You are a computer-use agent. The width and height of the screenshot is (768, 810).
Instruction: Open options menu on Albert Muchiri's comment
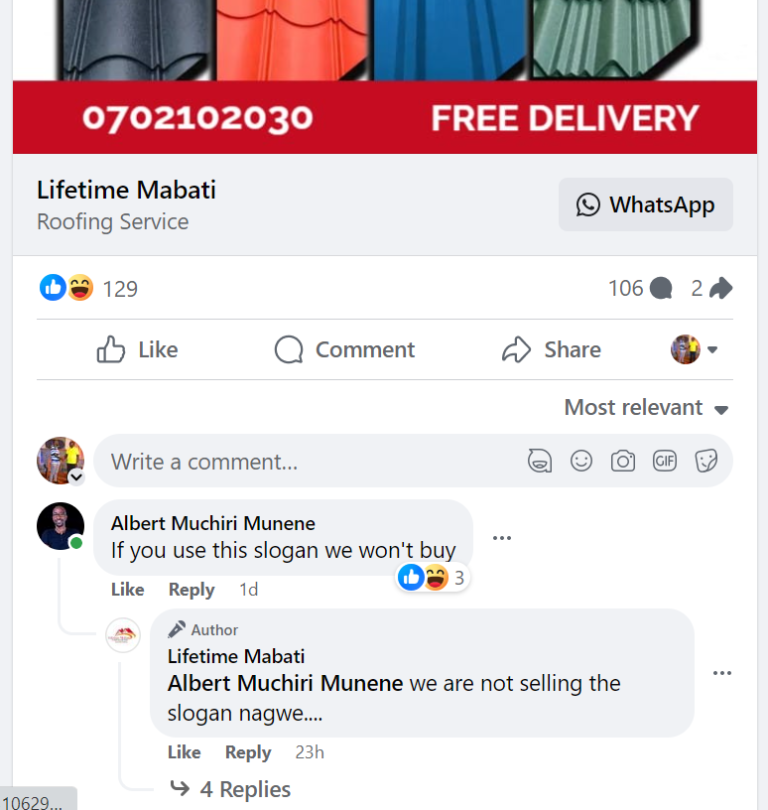502,537
